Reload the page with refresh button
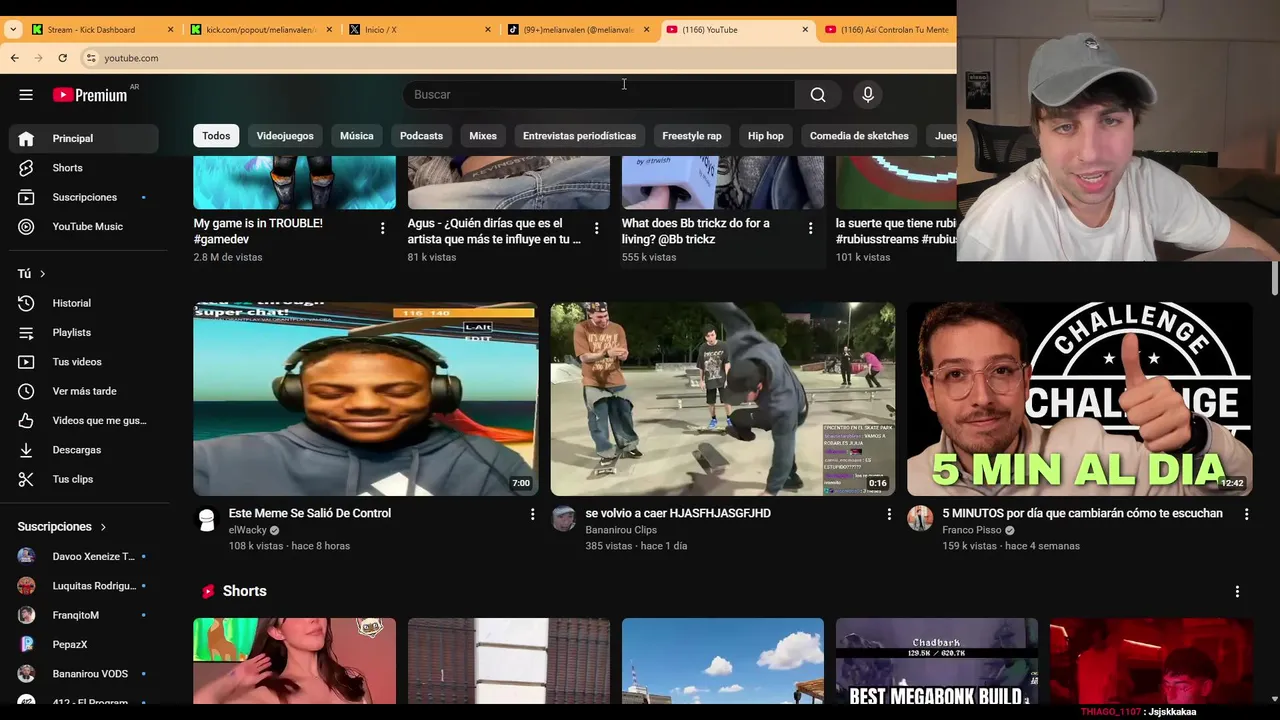The image size is (1280, 720). (62, 58)
